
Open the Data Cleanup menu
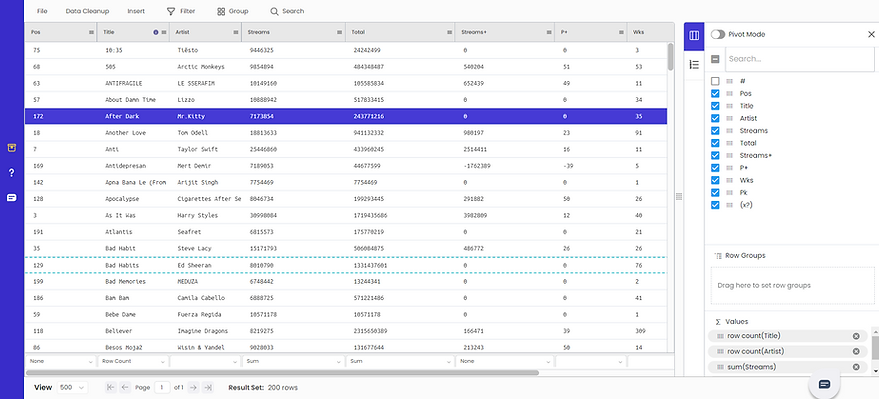[87, 11]
